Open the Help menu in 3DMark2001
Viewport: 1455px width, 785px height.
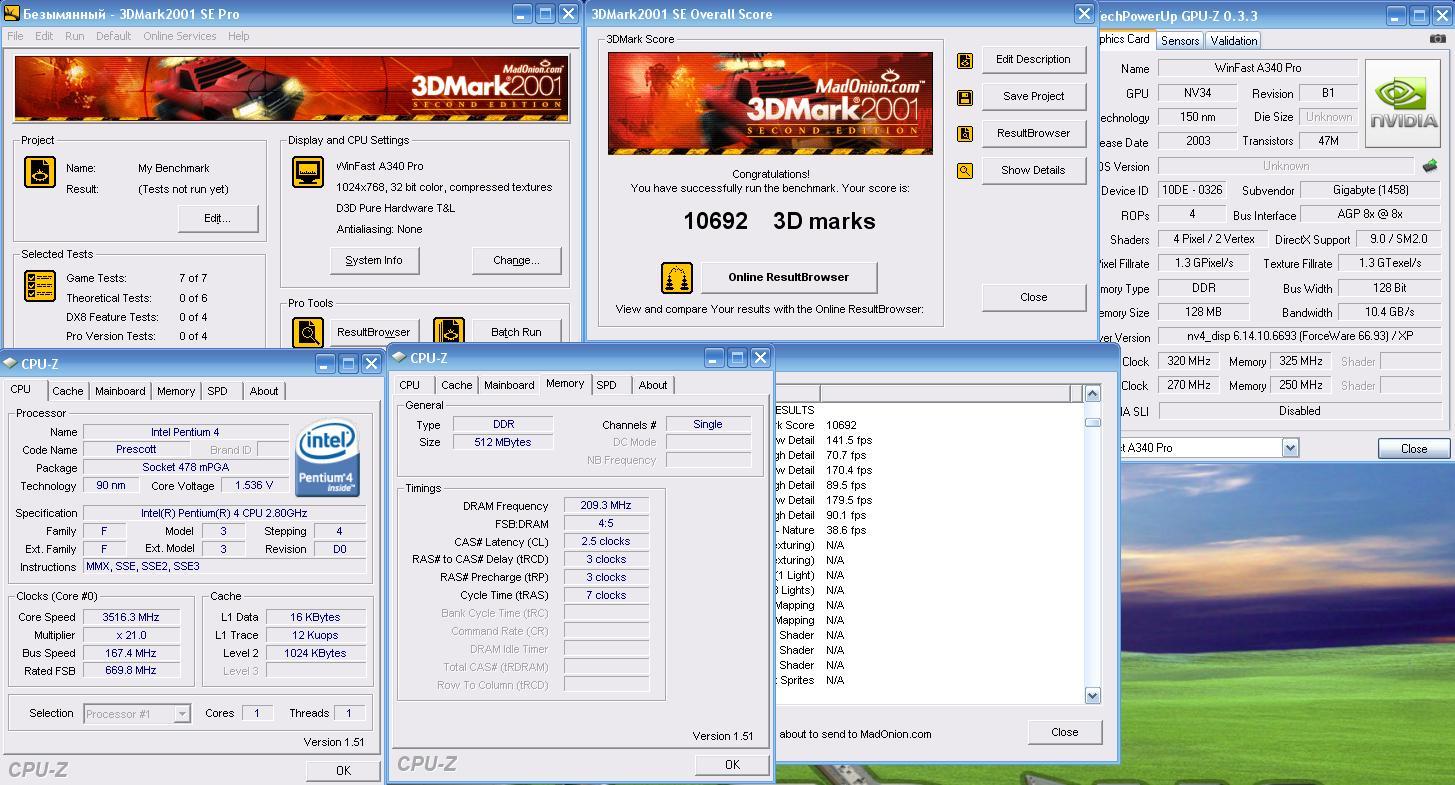[238, 36]
